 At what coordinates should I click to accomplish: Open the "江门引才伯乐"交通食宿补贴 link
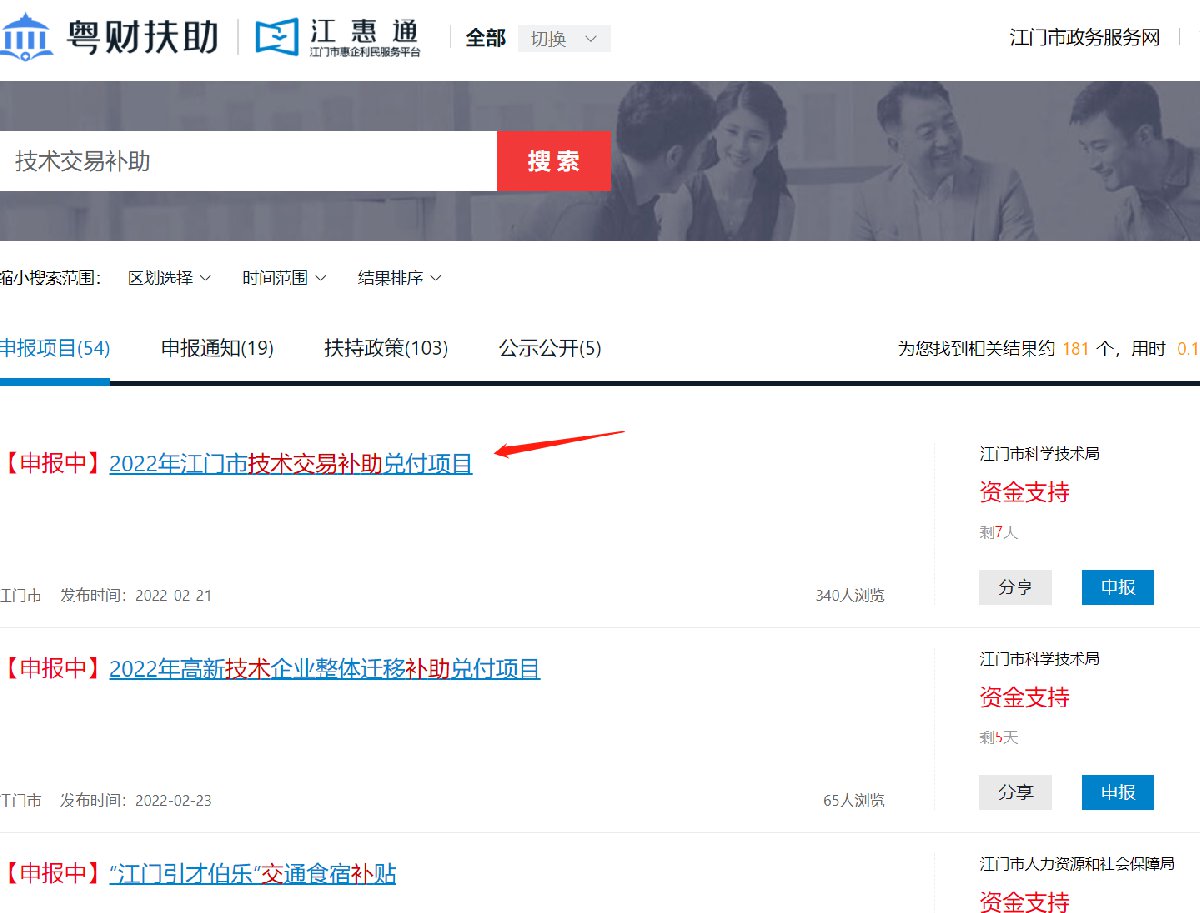tap(253, 874)
